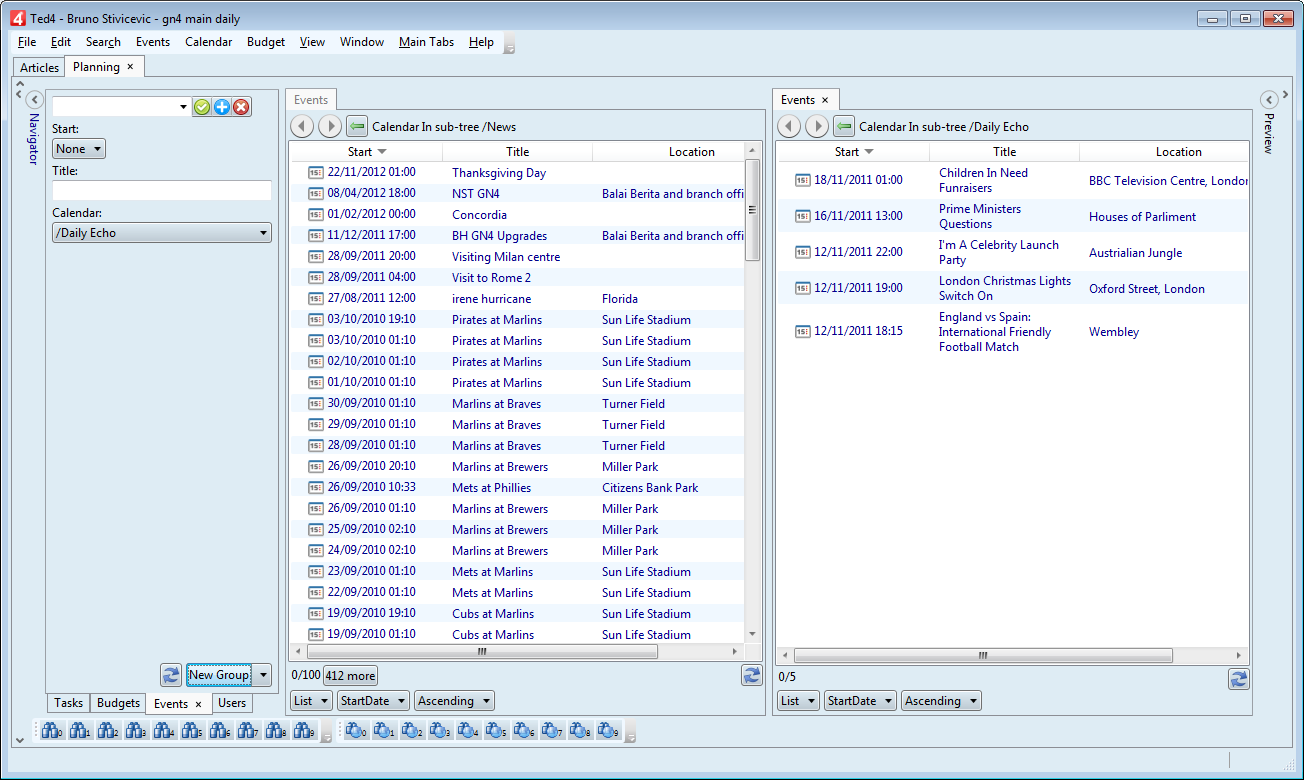Open List view dropdown in Daily Echo pane
Image resolution: width=1304 pixels, height=780 pixels.
pyautogui.click(x=798, y=701)
